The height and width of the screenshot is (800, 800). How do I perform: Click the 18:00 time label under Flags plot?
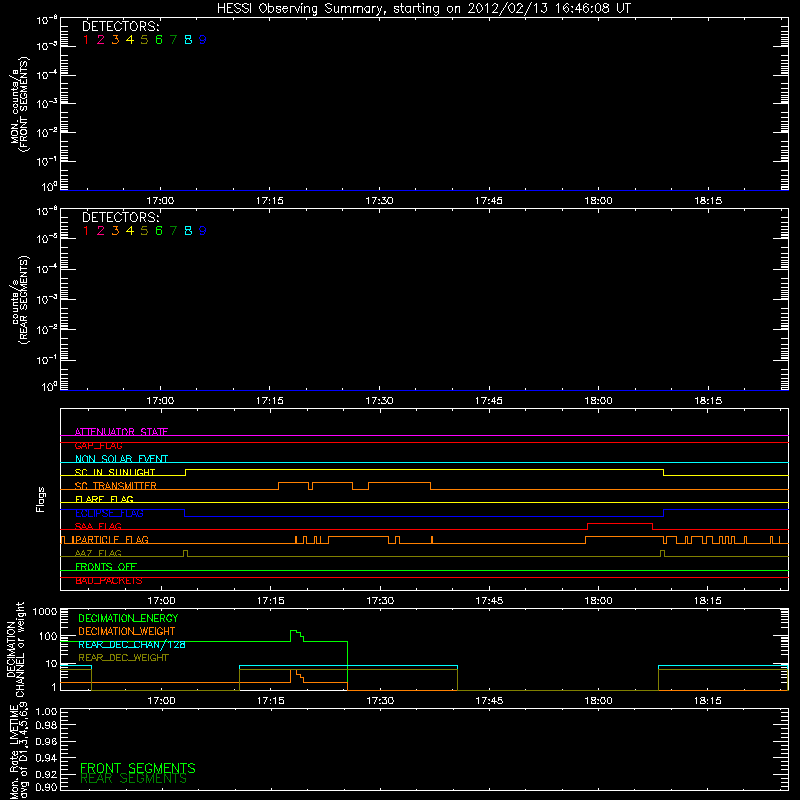coord(598,601)
